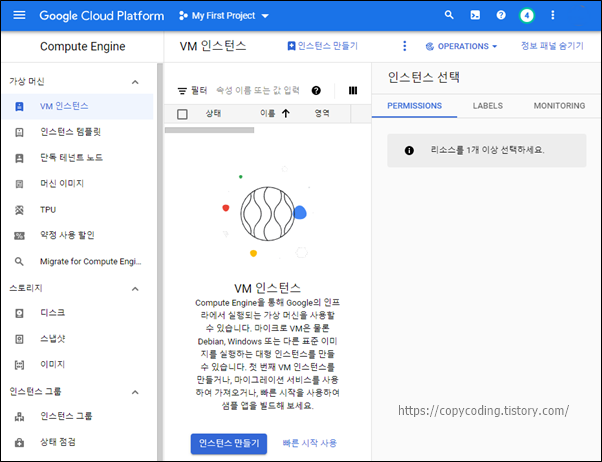Open the hamburger navigation menu

point(19,15)
